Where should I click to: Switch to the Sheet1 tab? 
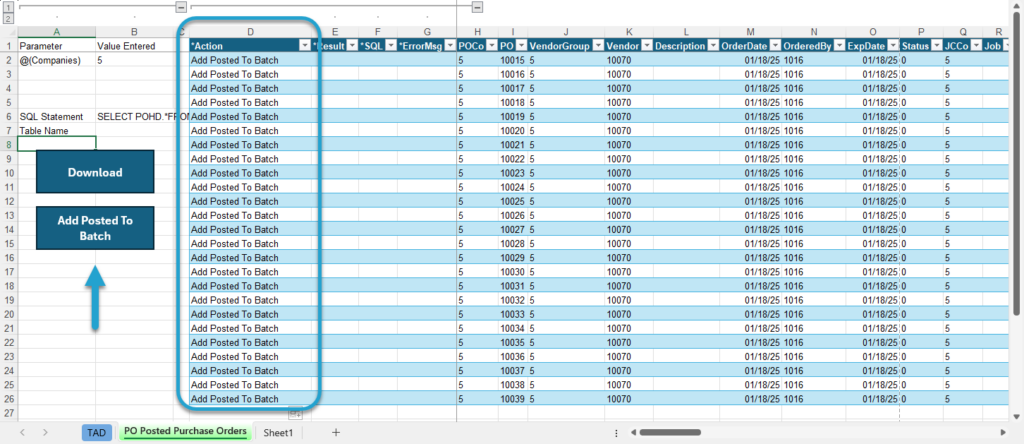(x=278, y=432)
